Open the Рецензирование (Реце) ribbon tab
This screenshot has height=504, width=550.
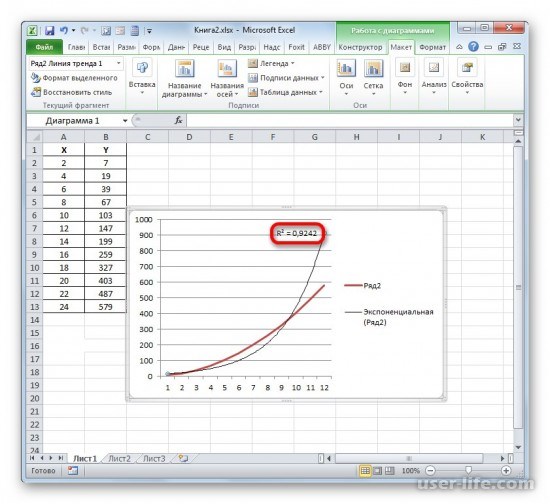tap(201, 47)
